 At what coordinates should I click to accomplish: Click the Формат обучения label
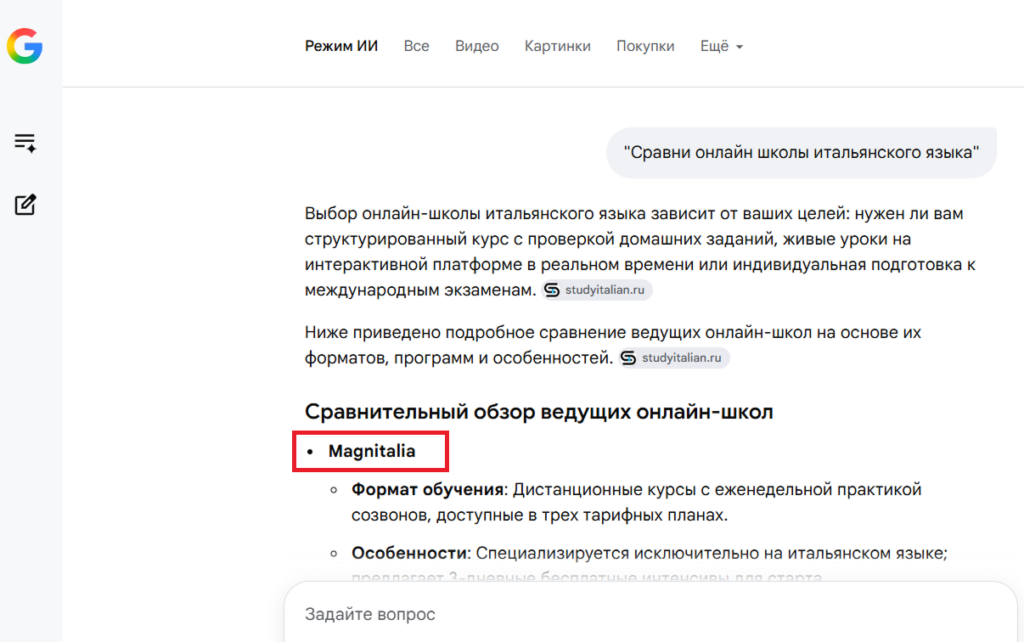tap(427, 489)
